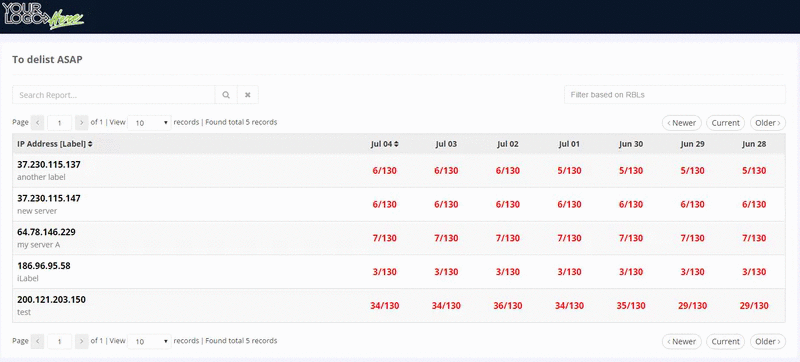
Task: Click the magnifier search button
Action: click(x=226, y=95)
